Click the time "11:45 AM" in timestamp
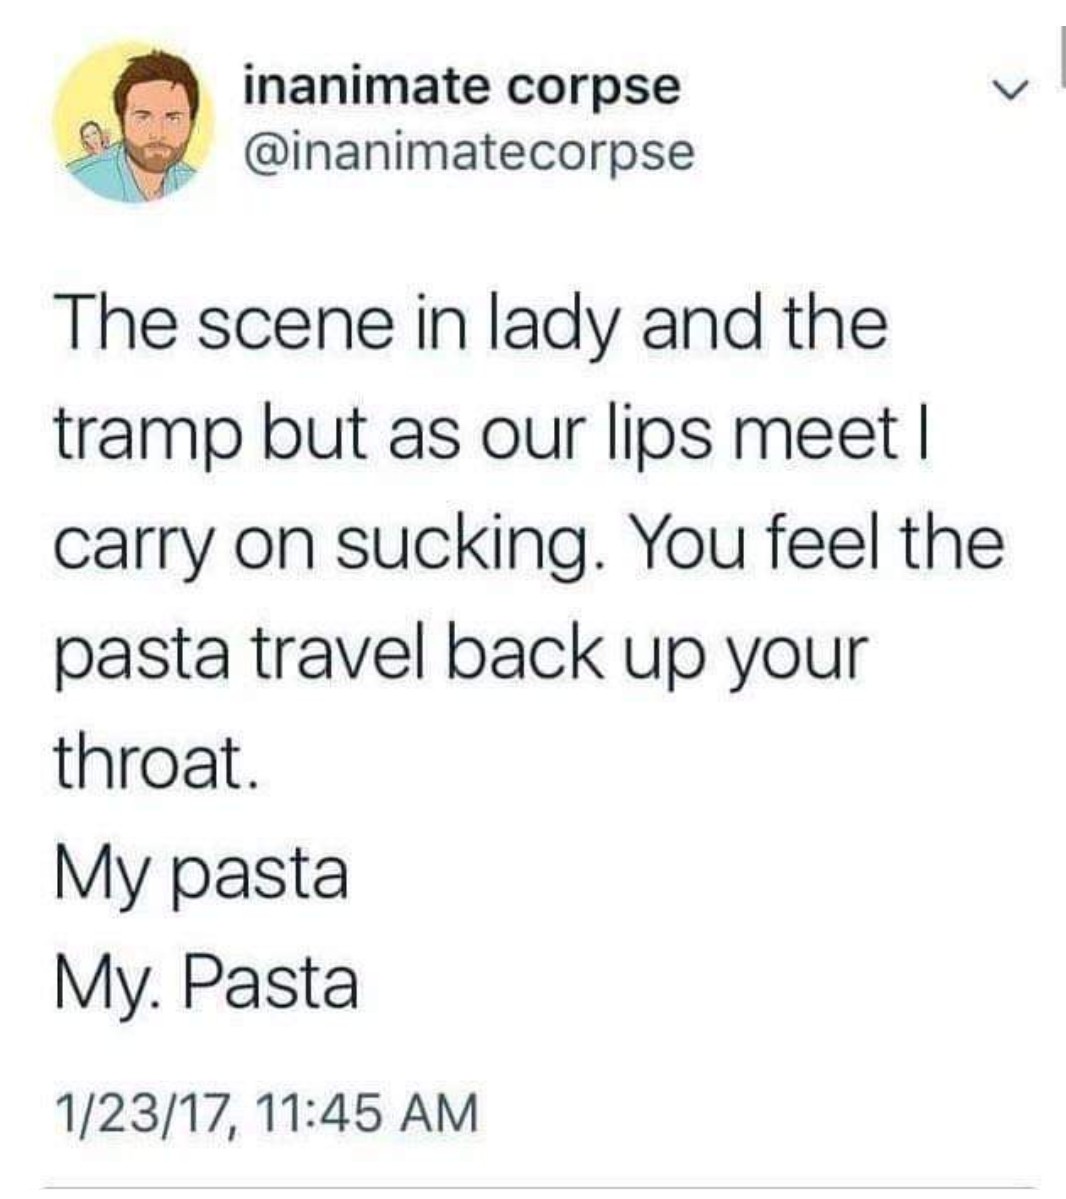The image size is (1066, 1199). pyautogui.click(x=367, y=1113)
